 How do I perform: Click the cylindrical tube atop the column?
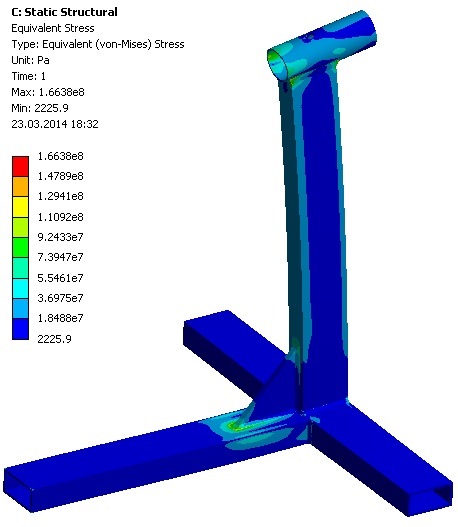322,45
